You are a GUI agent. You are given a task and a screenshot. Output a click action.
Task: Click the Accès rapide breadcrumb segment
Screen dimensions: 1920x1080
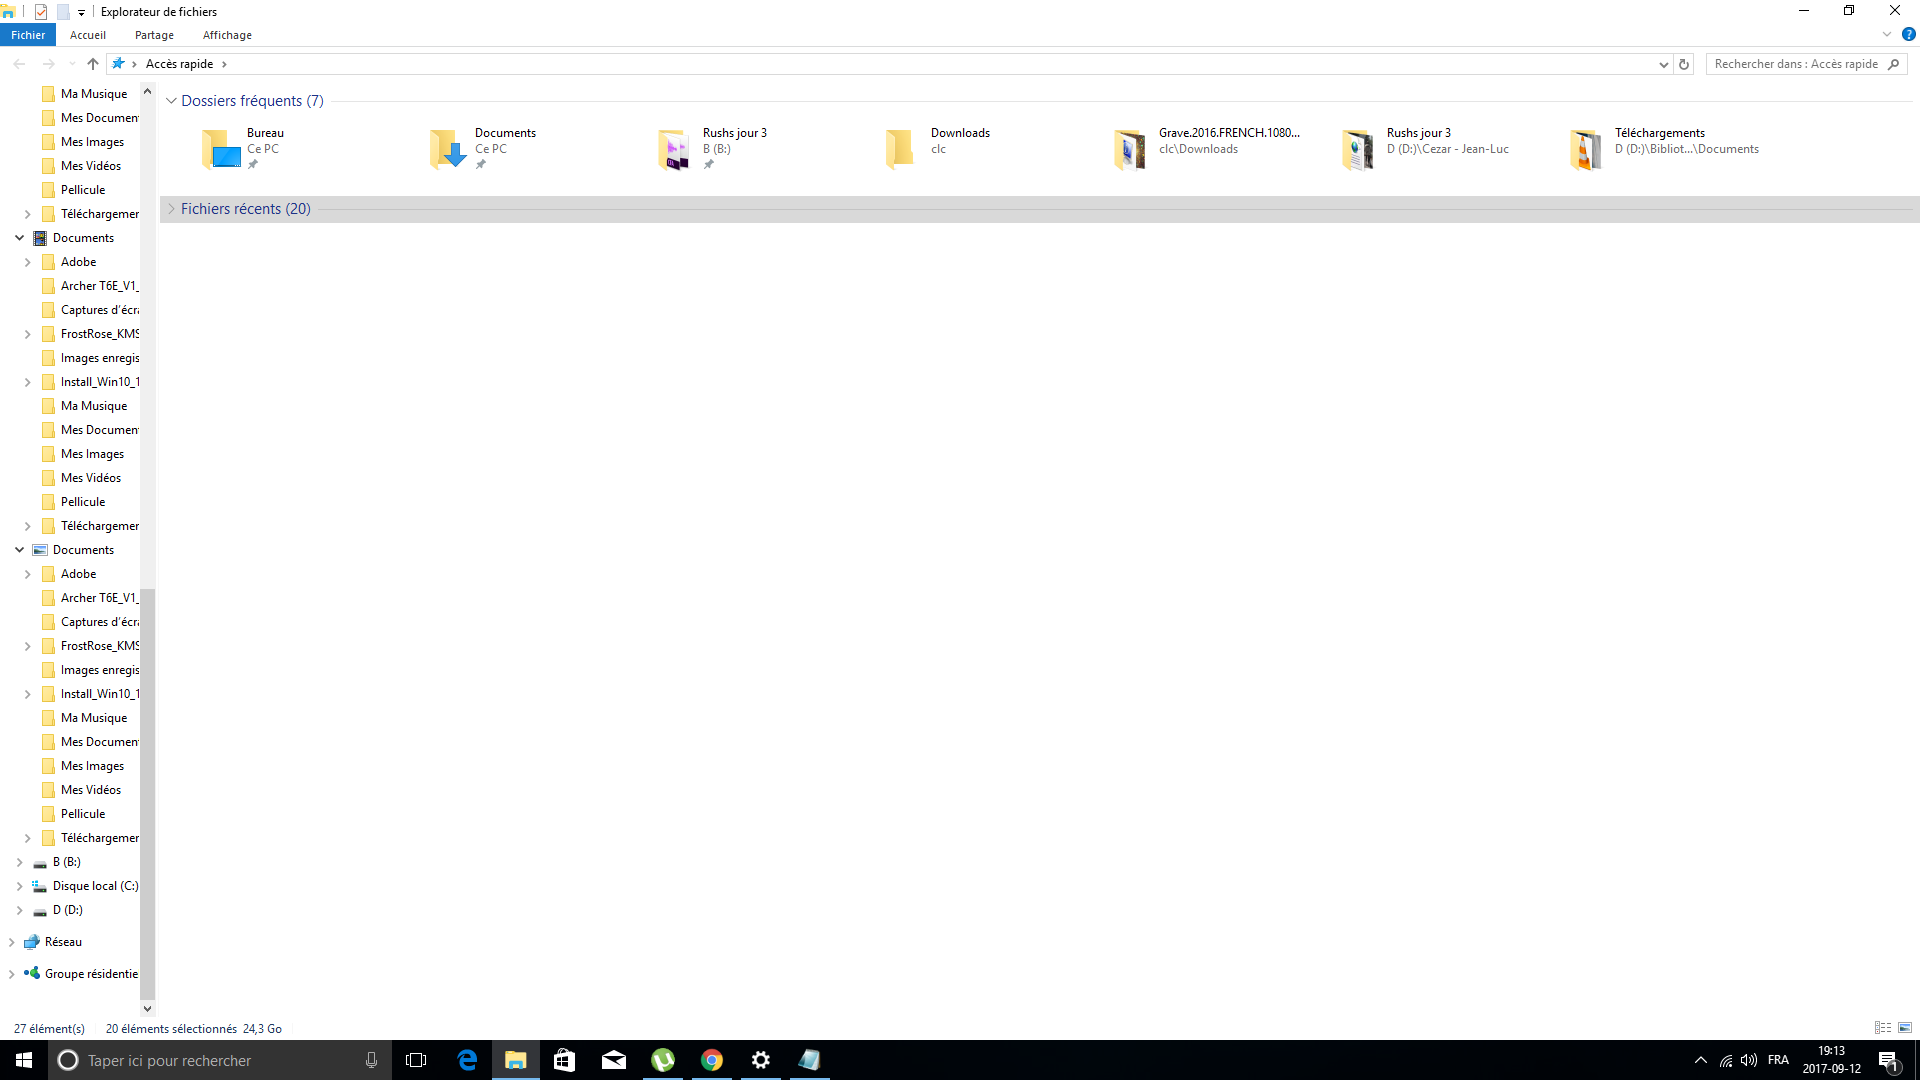180,64
